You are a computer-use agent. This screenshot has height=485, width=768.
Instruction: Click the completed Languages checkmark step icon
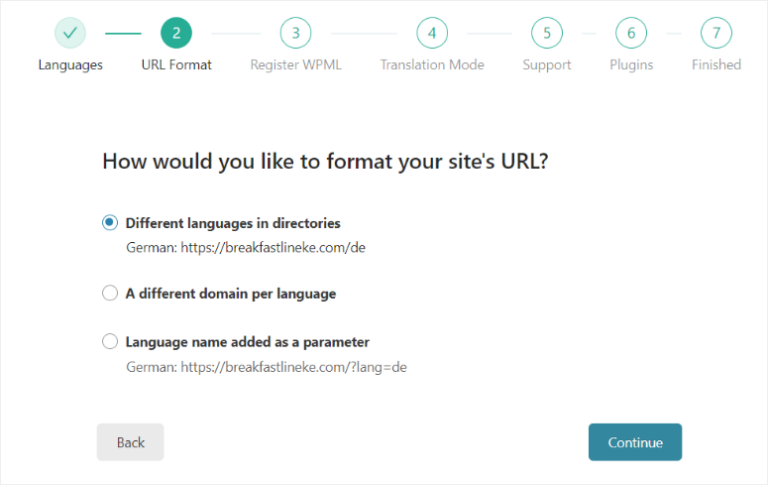[70, 33]
